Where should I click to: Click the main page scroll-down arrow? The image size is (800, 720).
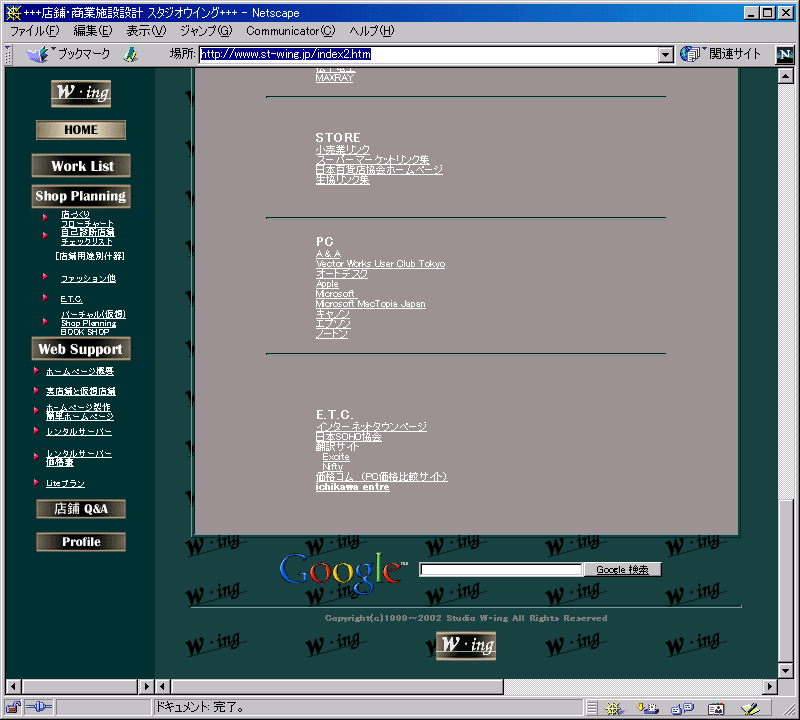[x=785, y=670]
